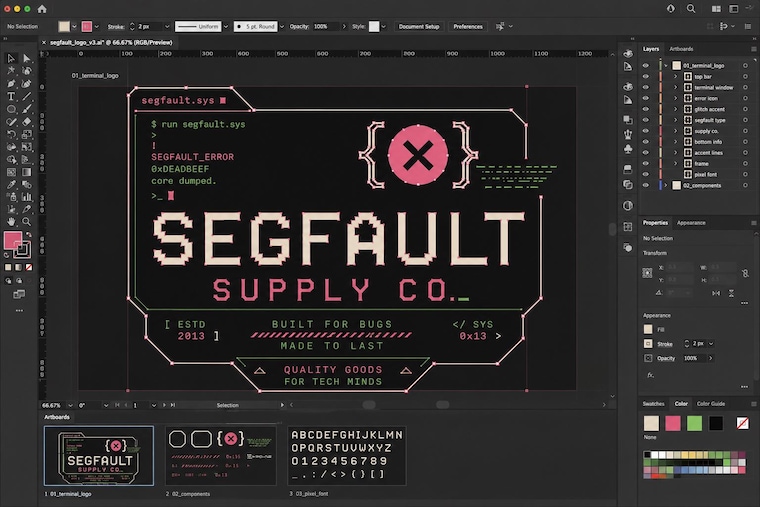This screenshot has width=760, height=507.
Task: Open the 5 pt. Round brush dropdown
Action: (x=282, y=27)
